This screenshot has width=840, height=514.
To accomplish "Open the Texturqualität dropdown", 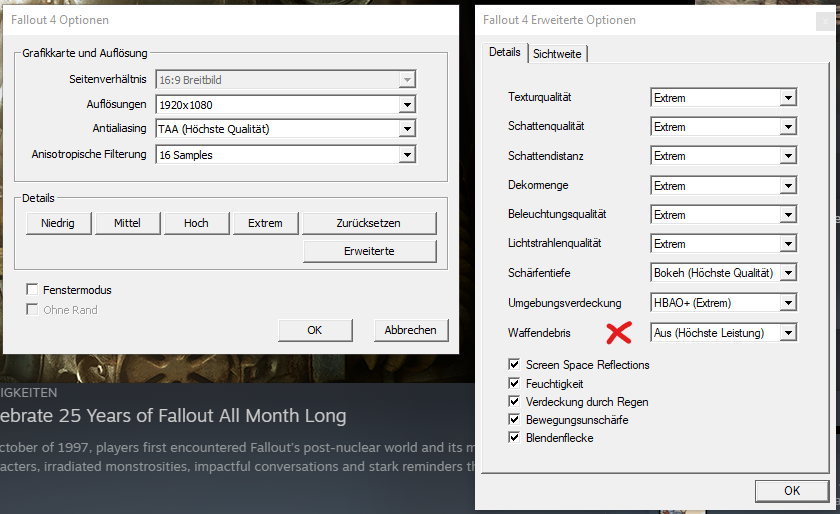I will (x=723, y=98).
